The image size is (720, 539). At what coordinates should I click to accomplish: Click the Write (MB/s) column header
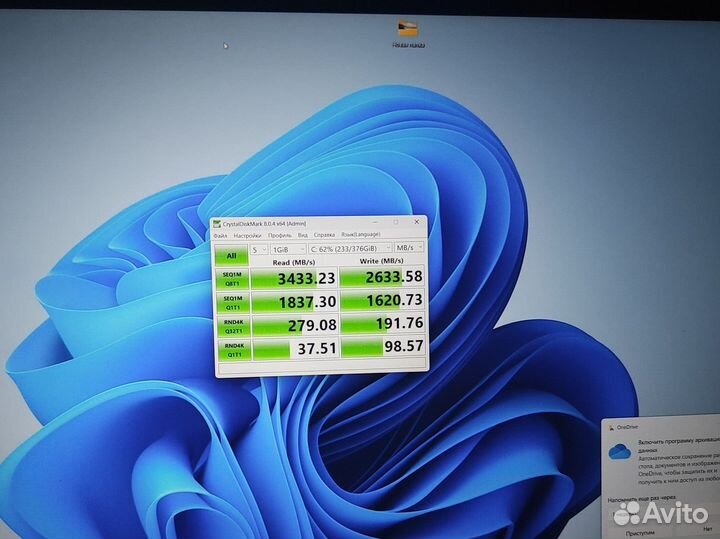(381, 261)
